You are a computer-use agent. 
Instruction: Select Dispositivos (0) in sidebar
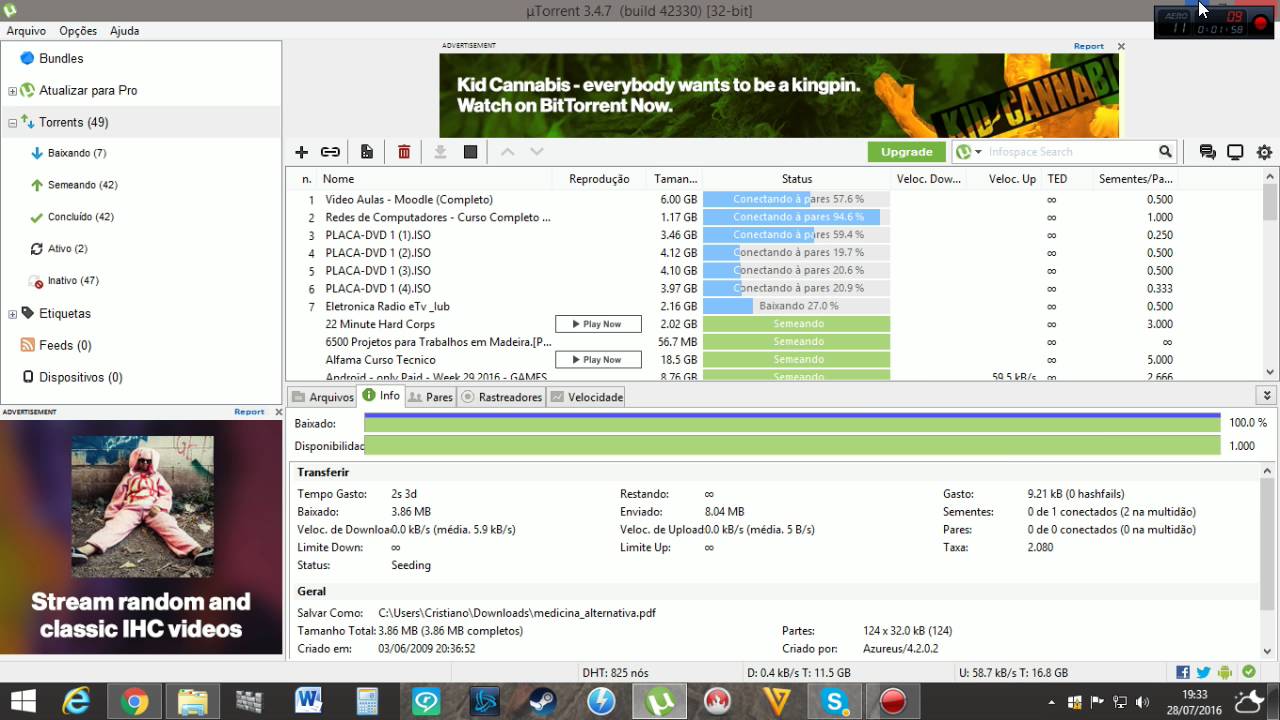point(80,377)
